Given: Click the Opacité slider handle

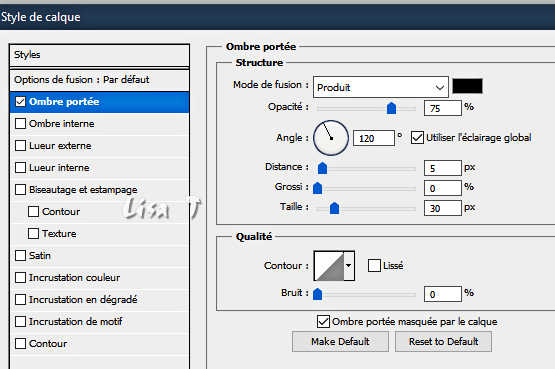Looking at the screenshot, I should point(391,108).
